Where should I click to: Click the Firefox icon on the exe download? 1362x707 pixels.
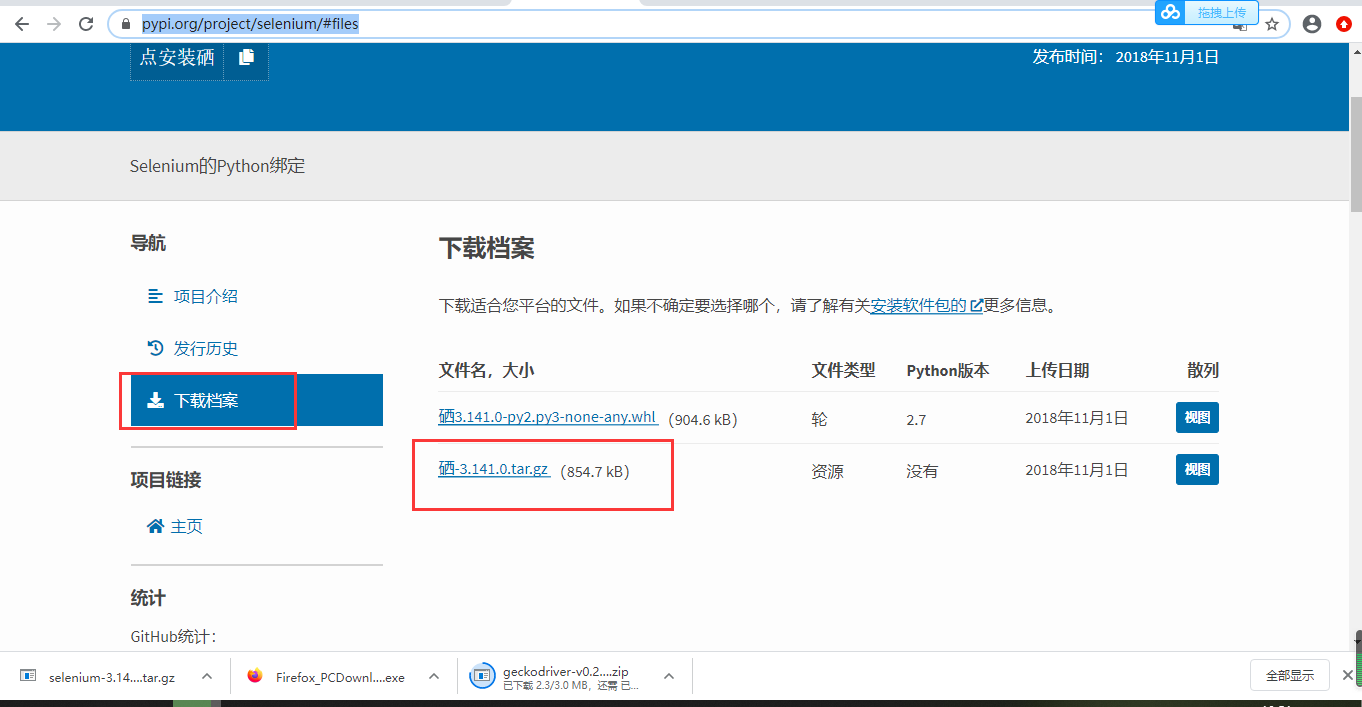coord(255,676)
